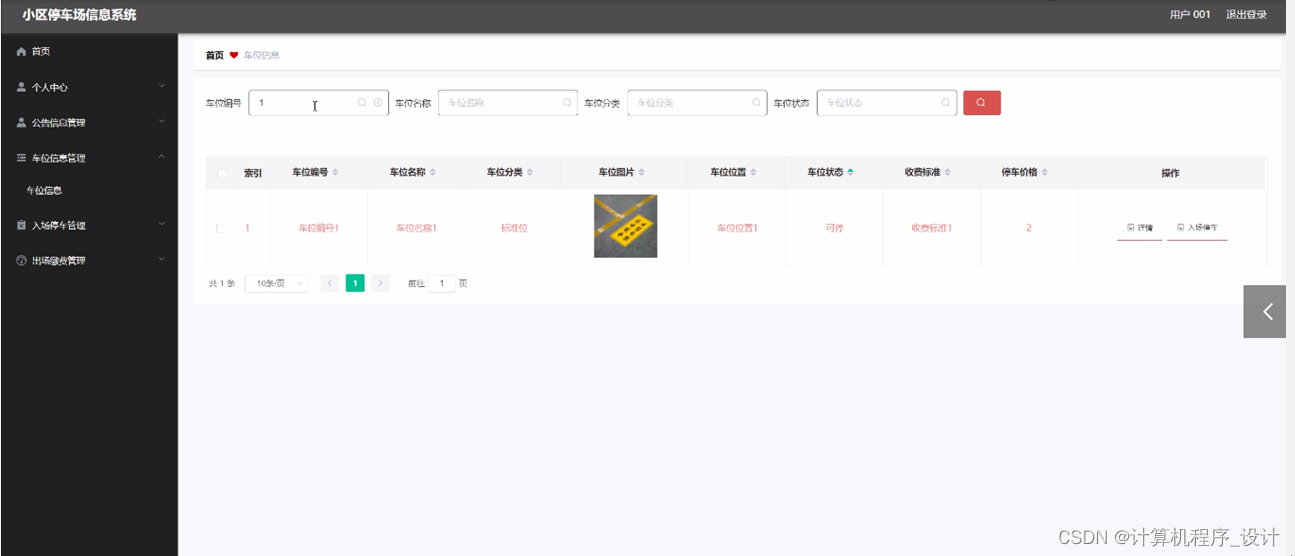
Task: Click the 车位信息管理 list icon
Action: point(21,158)
